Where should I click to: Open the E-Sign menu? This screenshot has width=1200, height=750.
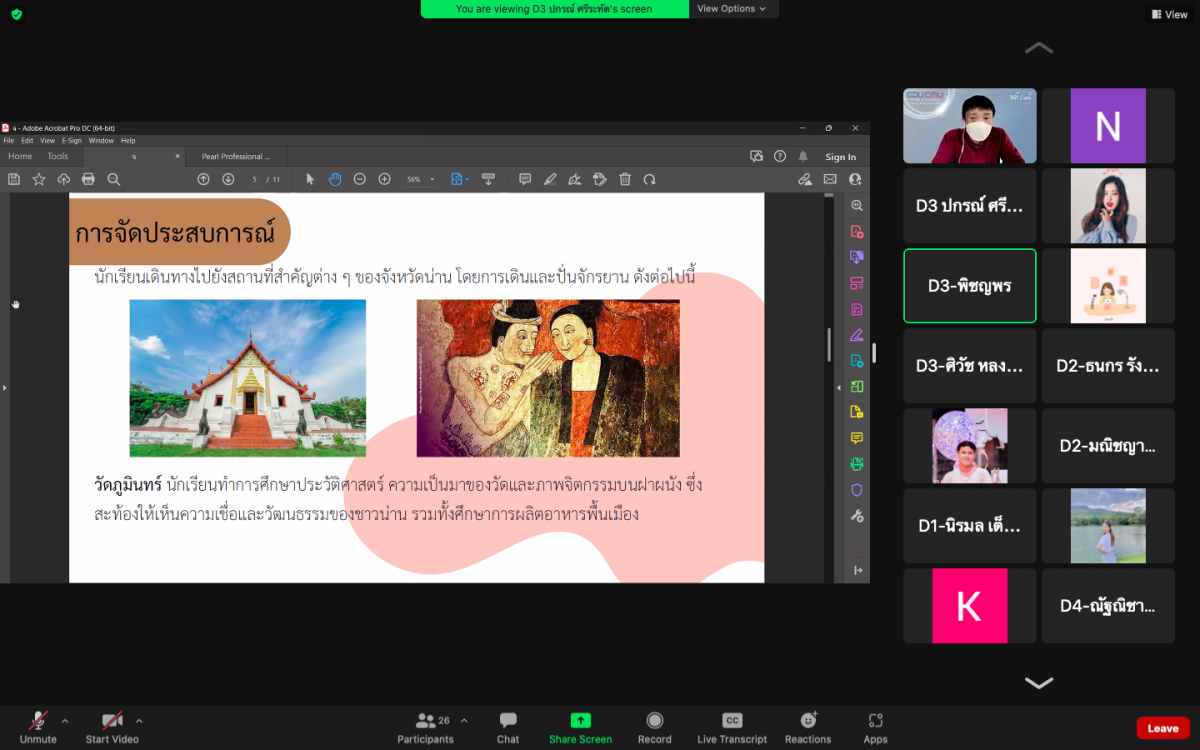click(x=72, y=141)
